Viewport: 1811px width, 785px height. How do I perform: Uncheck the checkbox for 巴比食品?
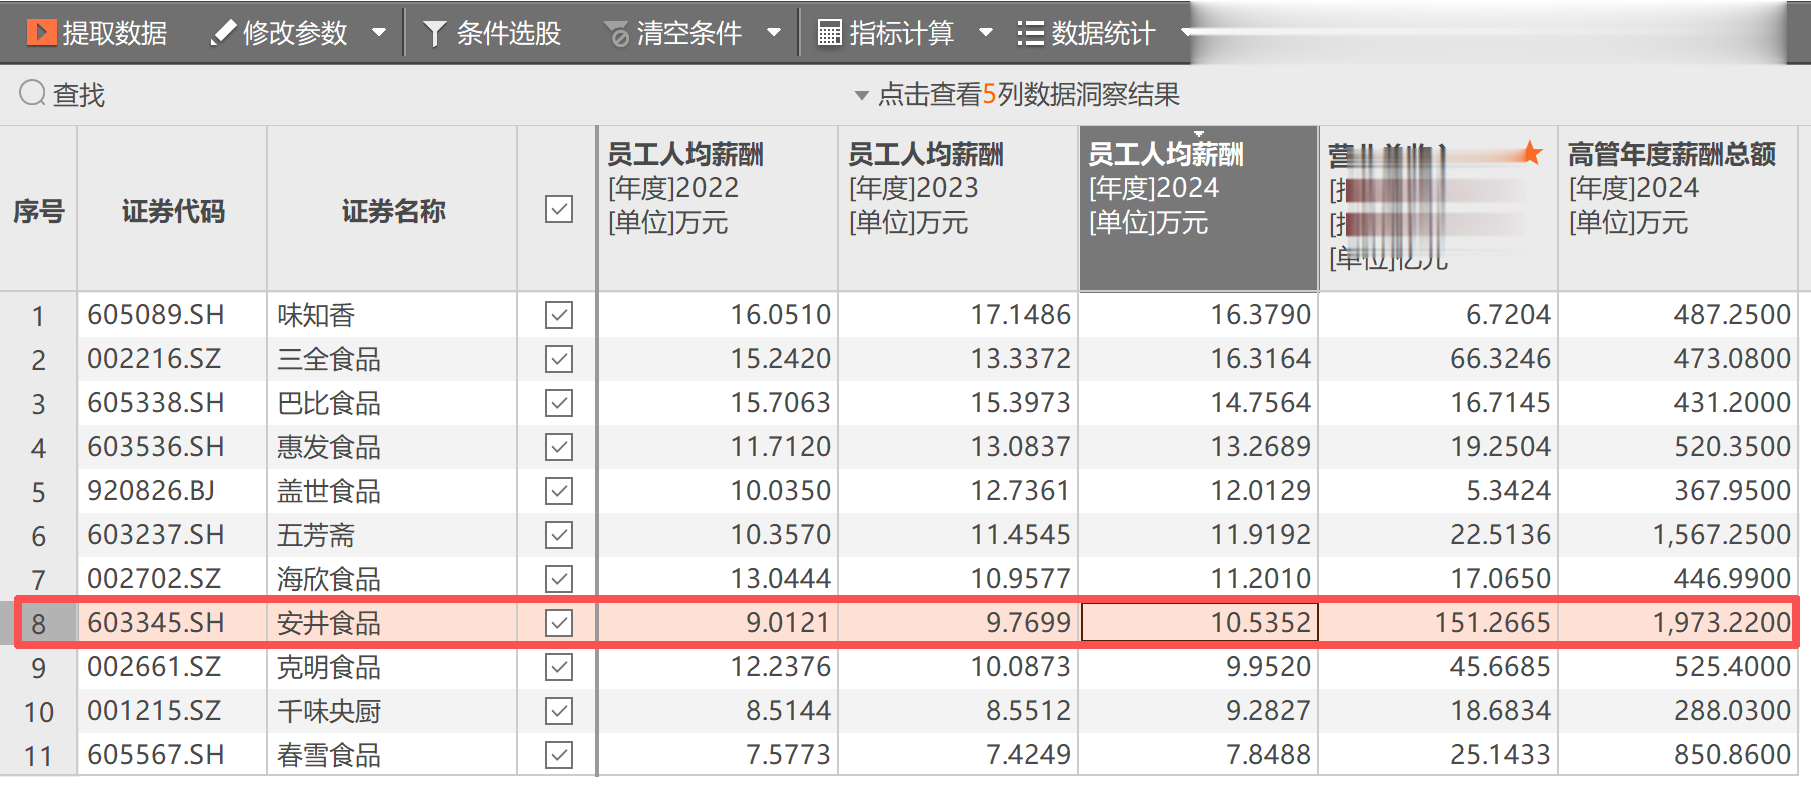click(559, 403)
